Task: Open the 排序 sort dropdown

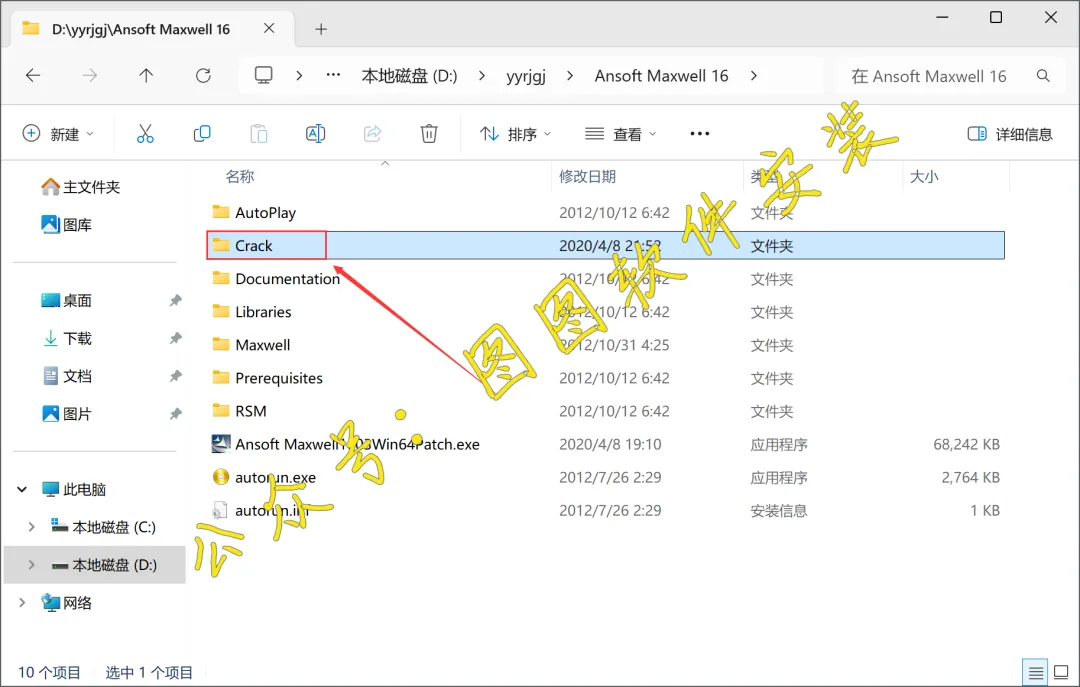Action: click(x=516, y=134)
